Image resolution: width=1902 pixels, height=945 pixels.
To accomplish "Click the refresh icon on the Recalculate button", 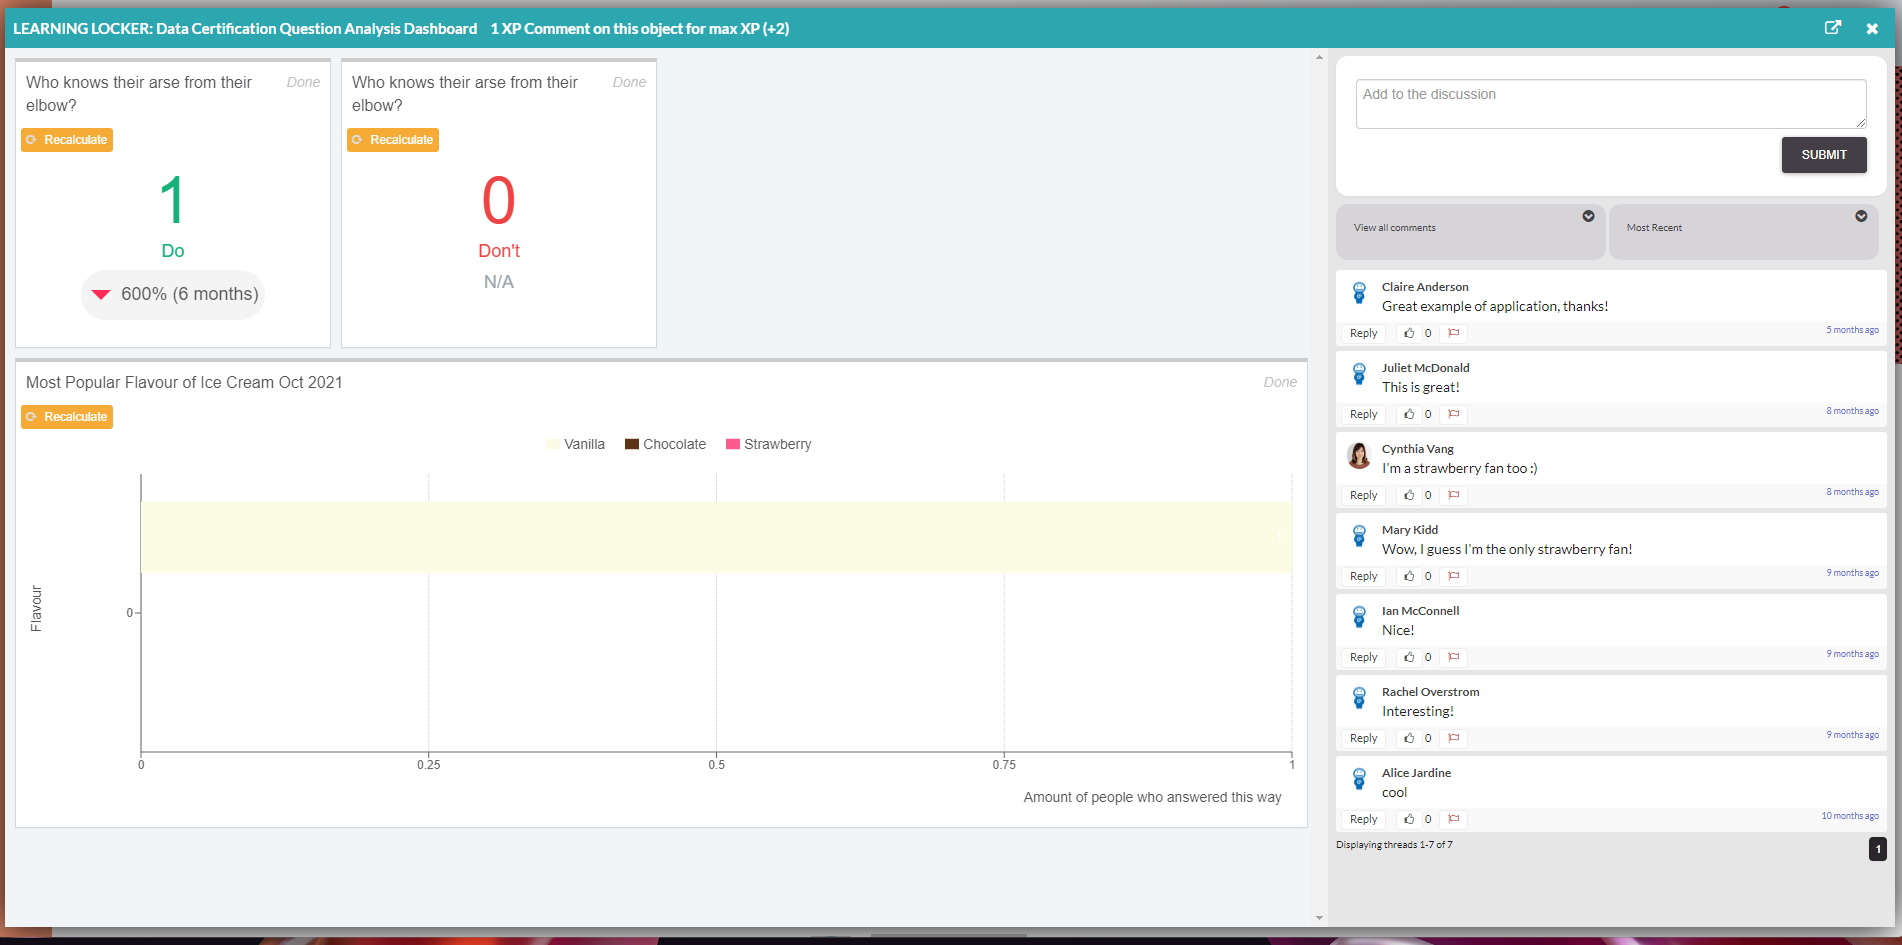I will tap(31, 140).
